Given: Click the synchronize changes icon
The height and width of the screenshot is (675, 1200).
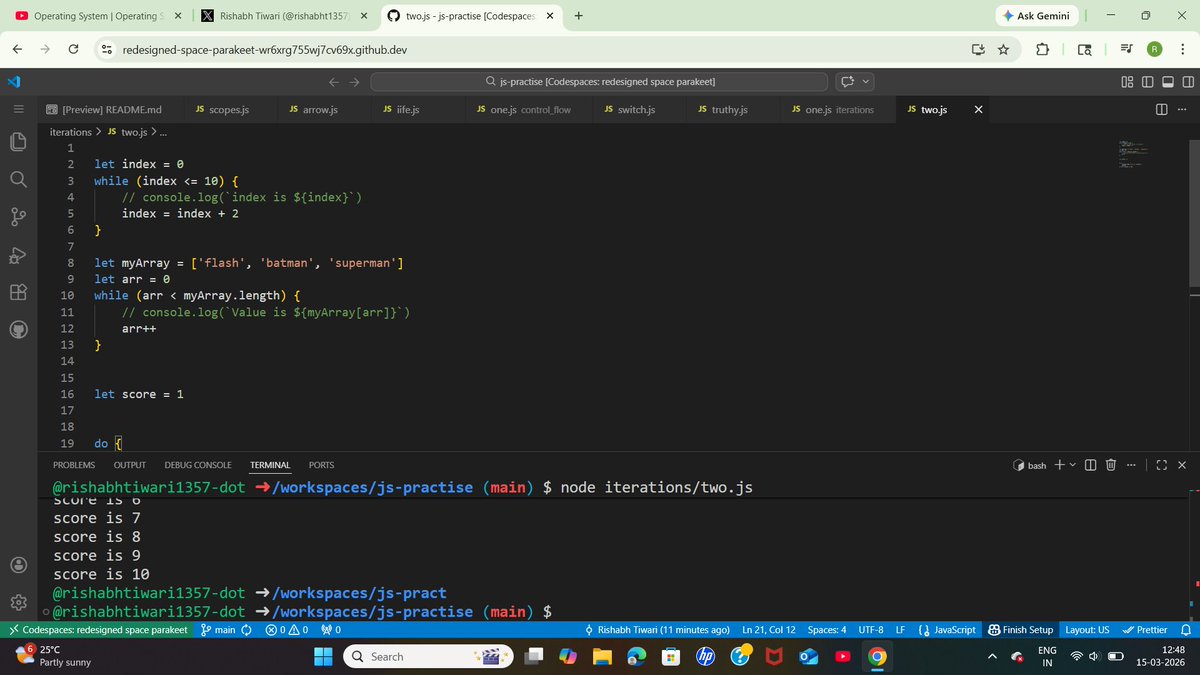Looking at the screenshot, I should [x=246, y=630].
